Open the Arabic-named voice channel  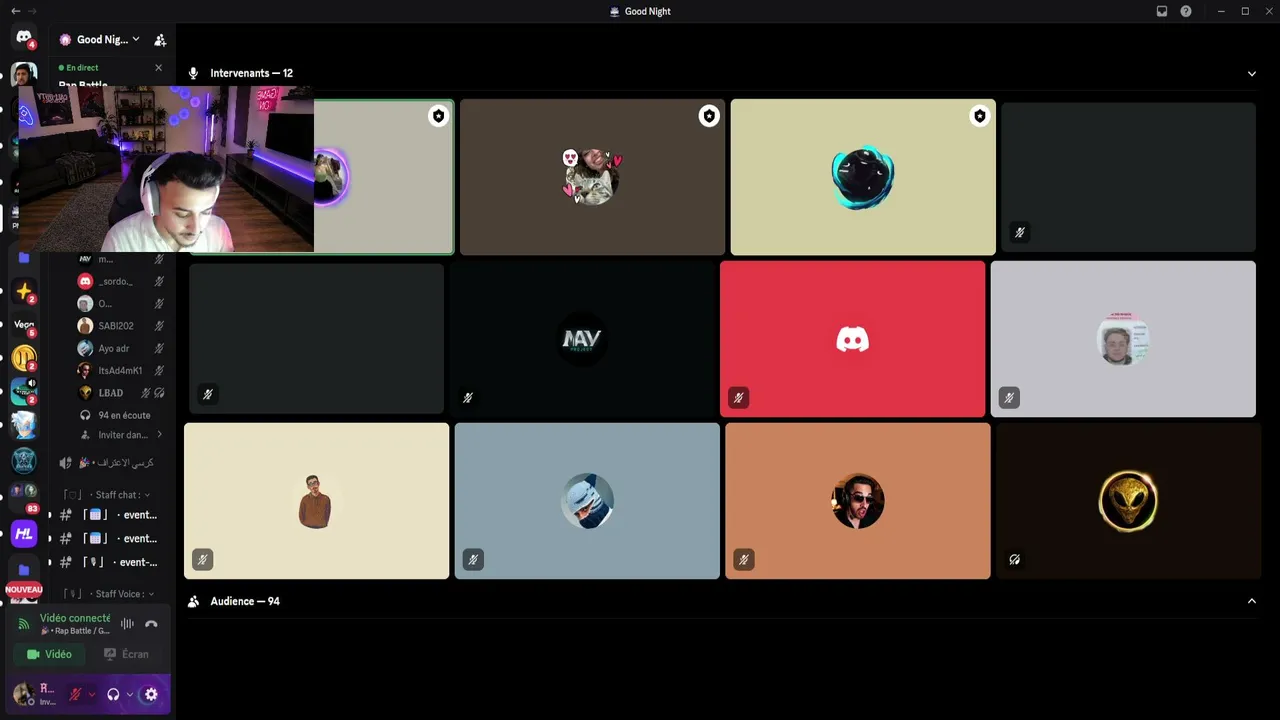[108, 463]
